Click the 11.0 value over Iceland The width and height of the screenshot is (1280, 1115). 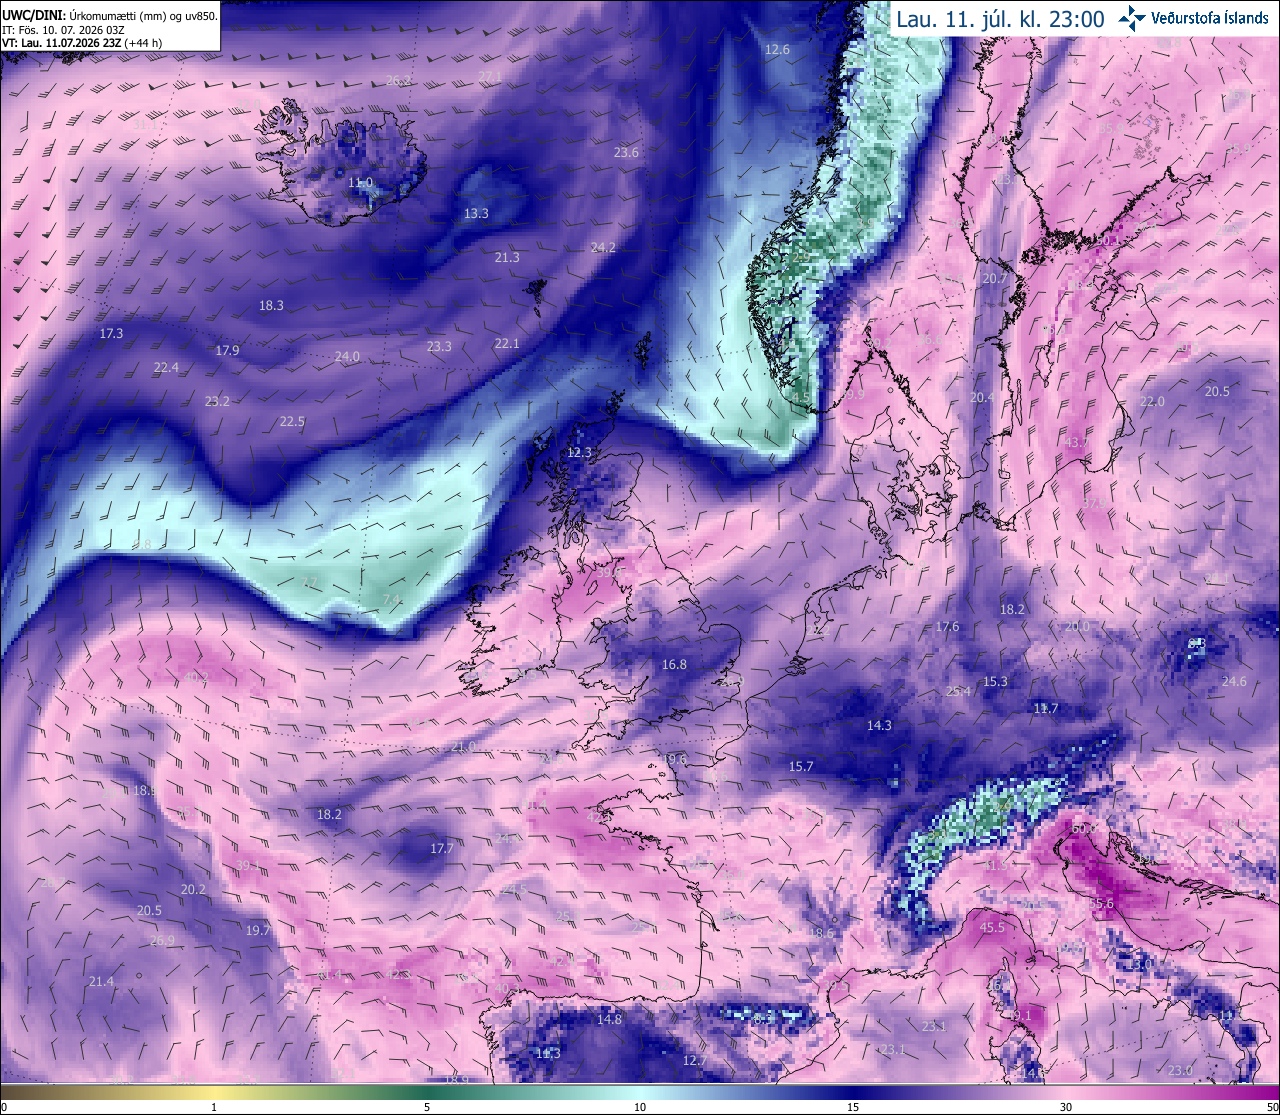tap(361, 183)
